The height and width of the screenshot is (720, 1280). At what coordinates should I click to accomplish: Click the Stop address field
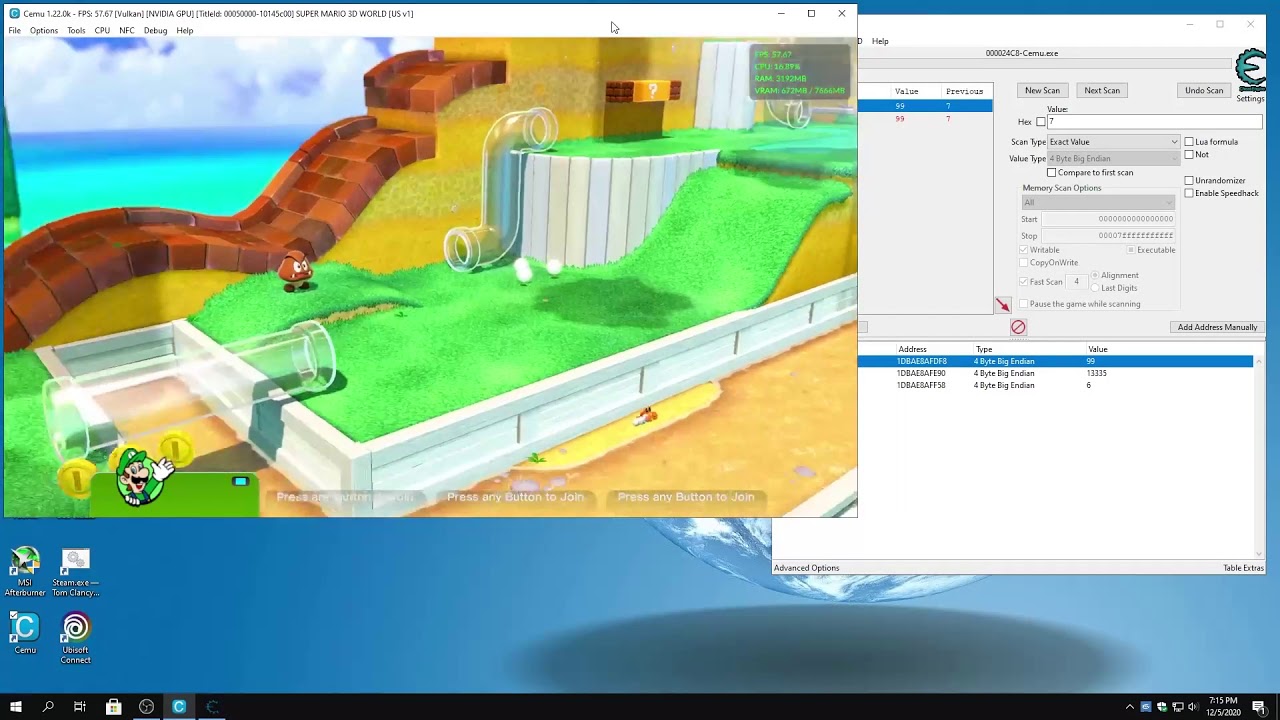point(1108,236)
